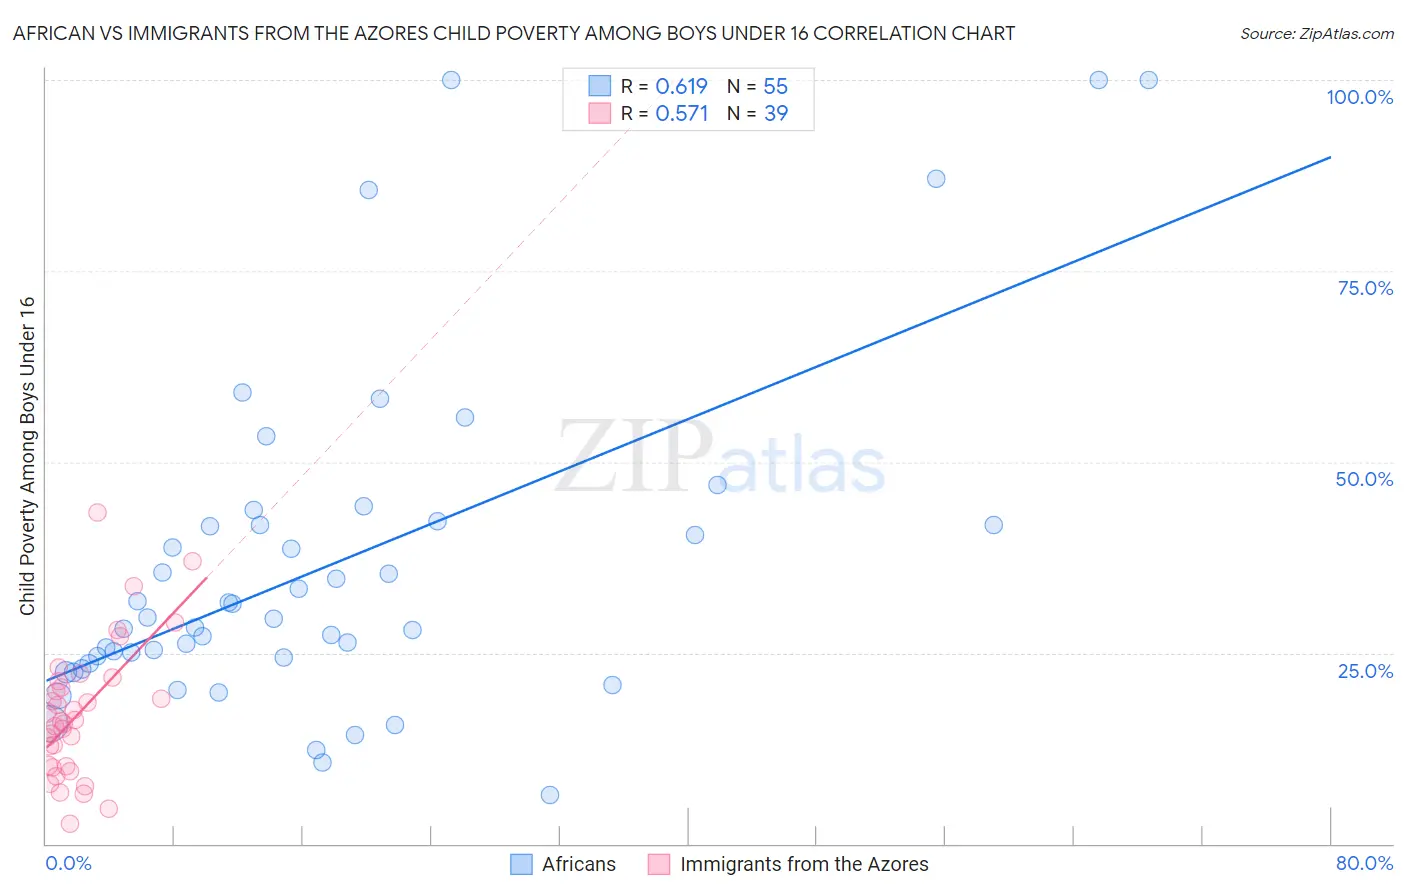Viewport: 1406px width, 892px height.
Task: Click the pink Immigrants from the Azores swatch
Action: (659, 864)
